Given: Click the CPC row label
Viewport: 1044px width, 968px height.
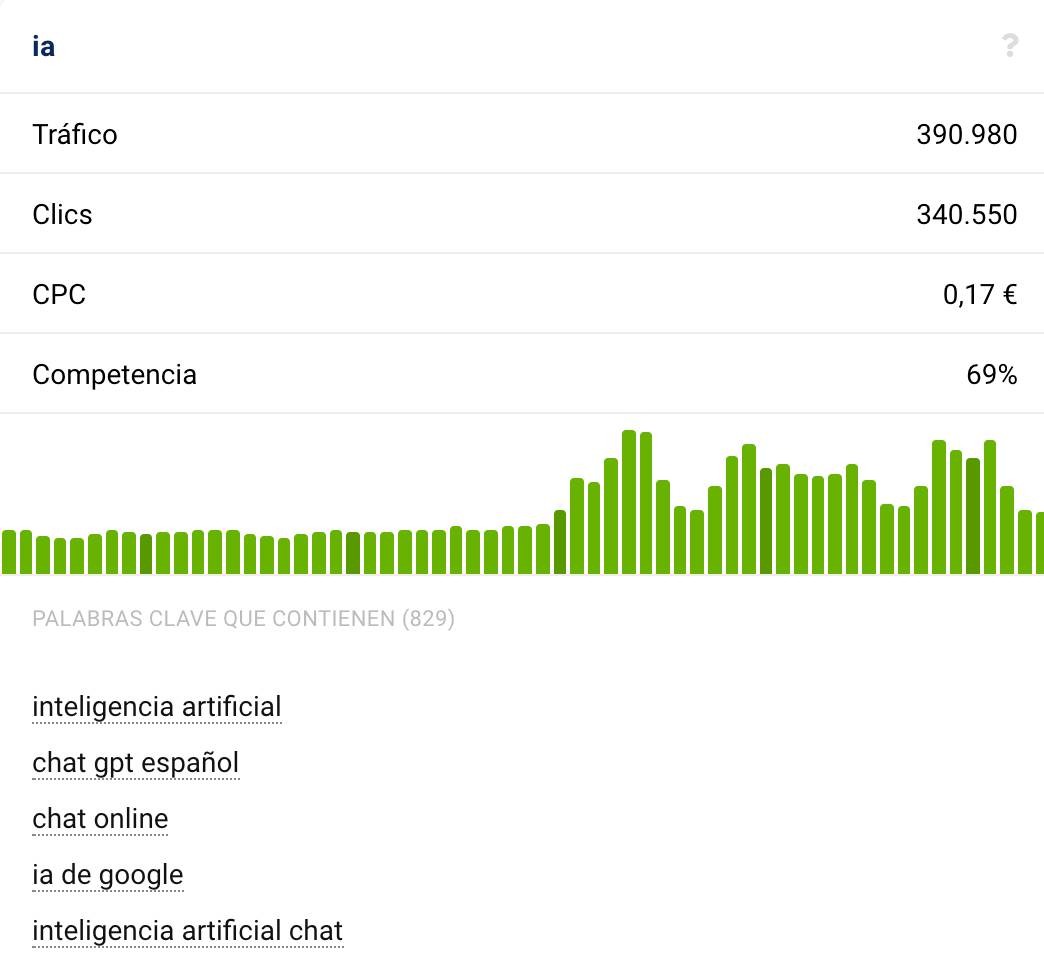Looking at the screenshot, I should click(x=59, y=294).
